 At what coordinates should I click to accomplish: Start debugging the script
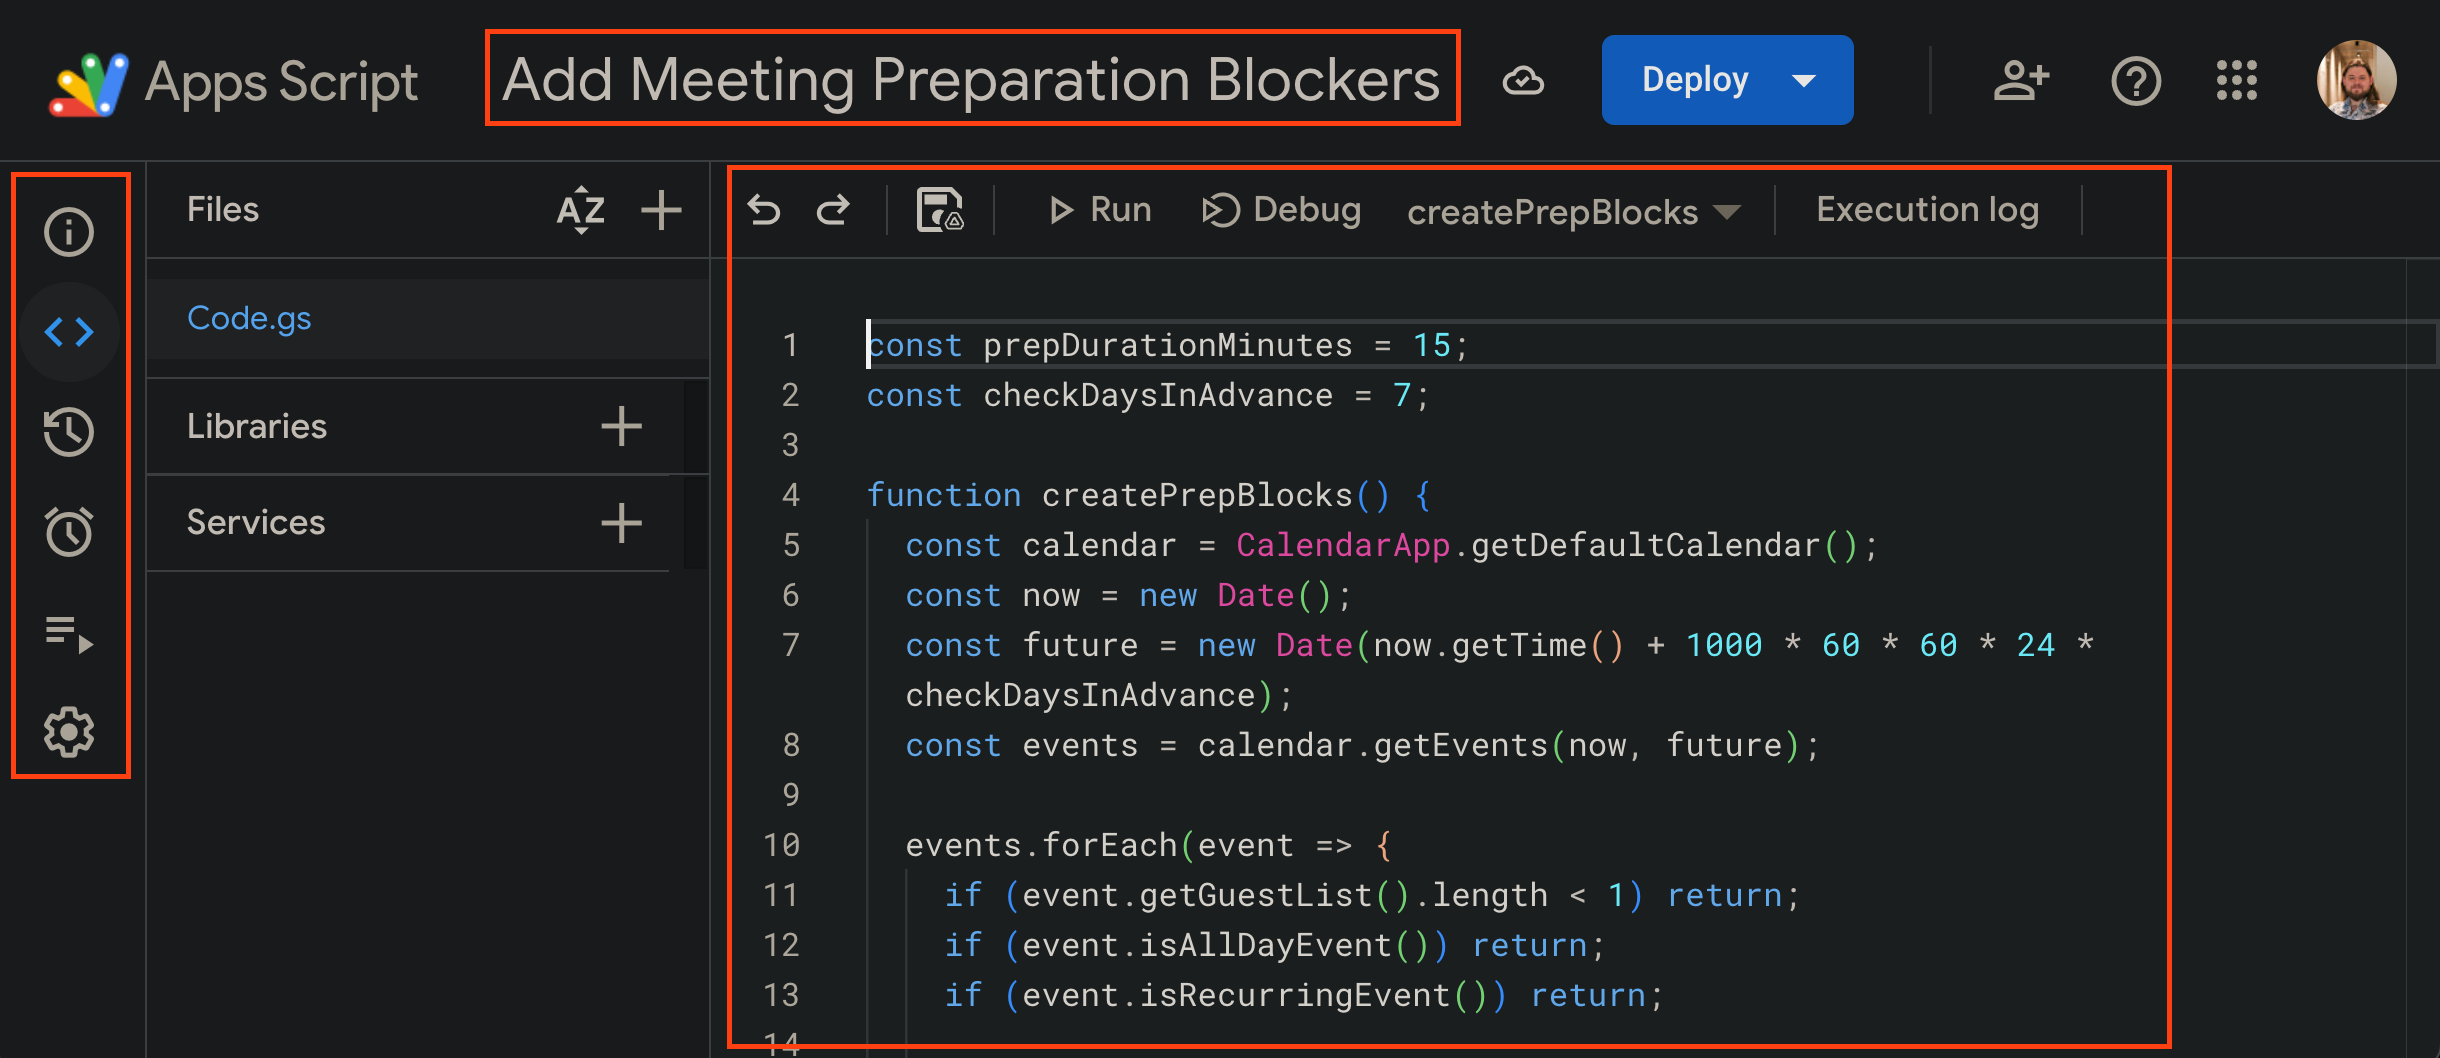coord(1281,210)
